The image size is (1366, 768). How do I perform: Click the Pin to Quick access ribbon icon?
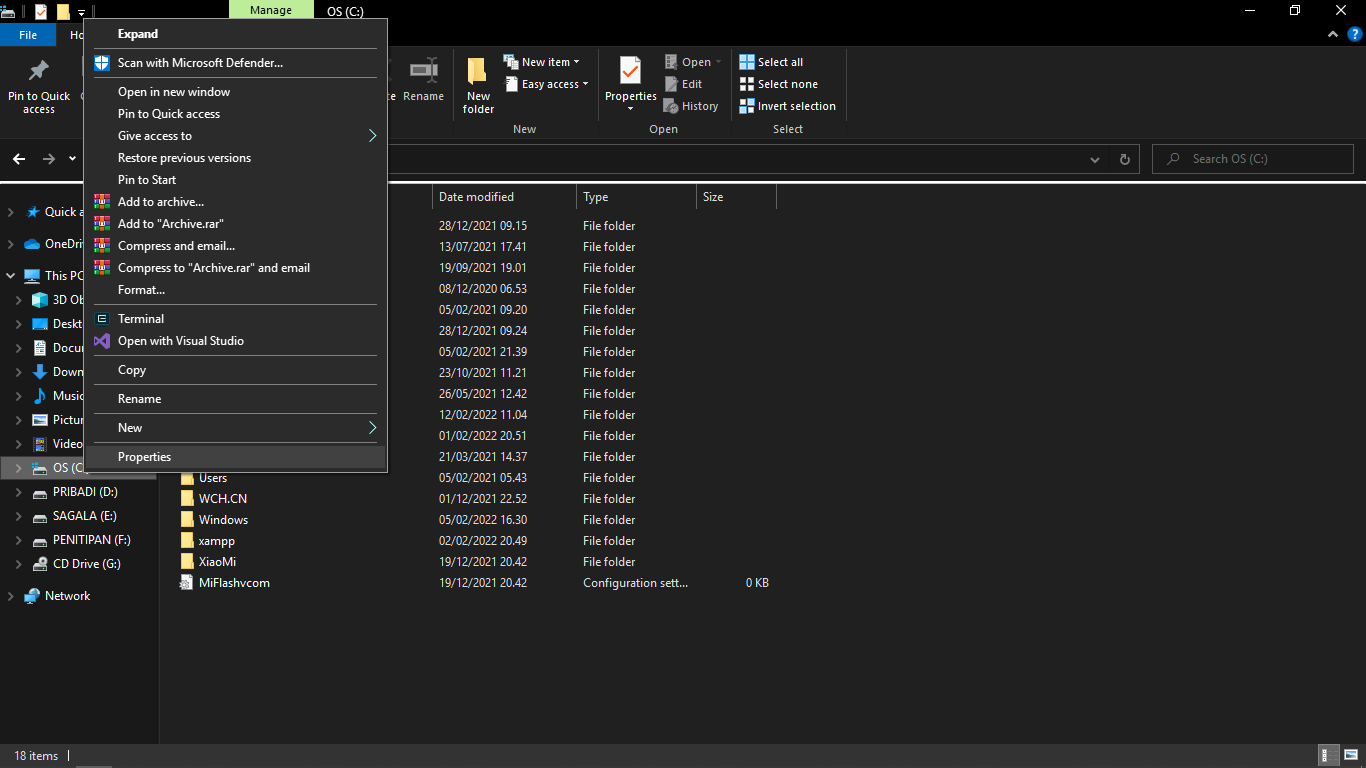click(39, 70)
